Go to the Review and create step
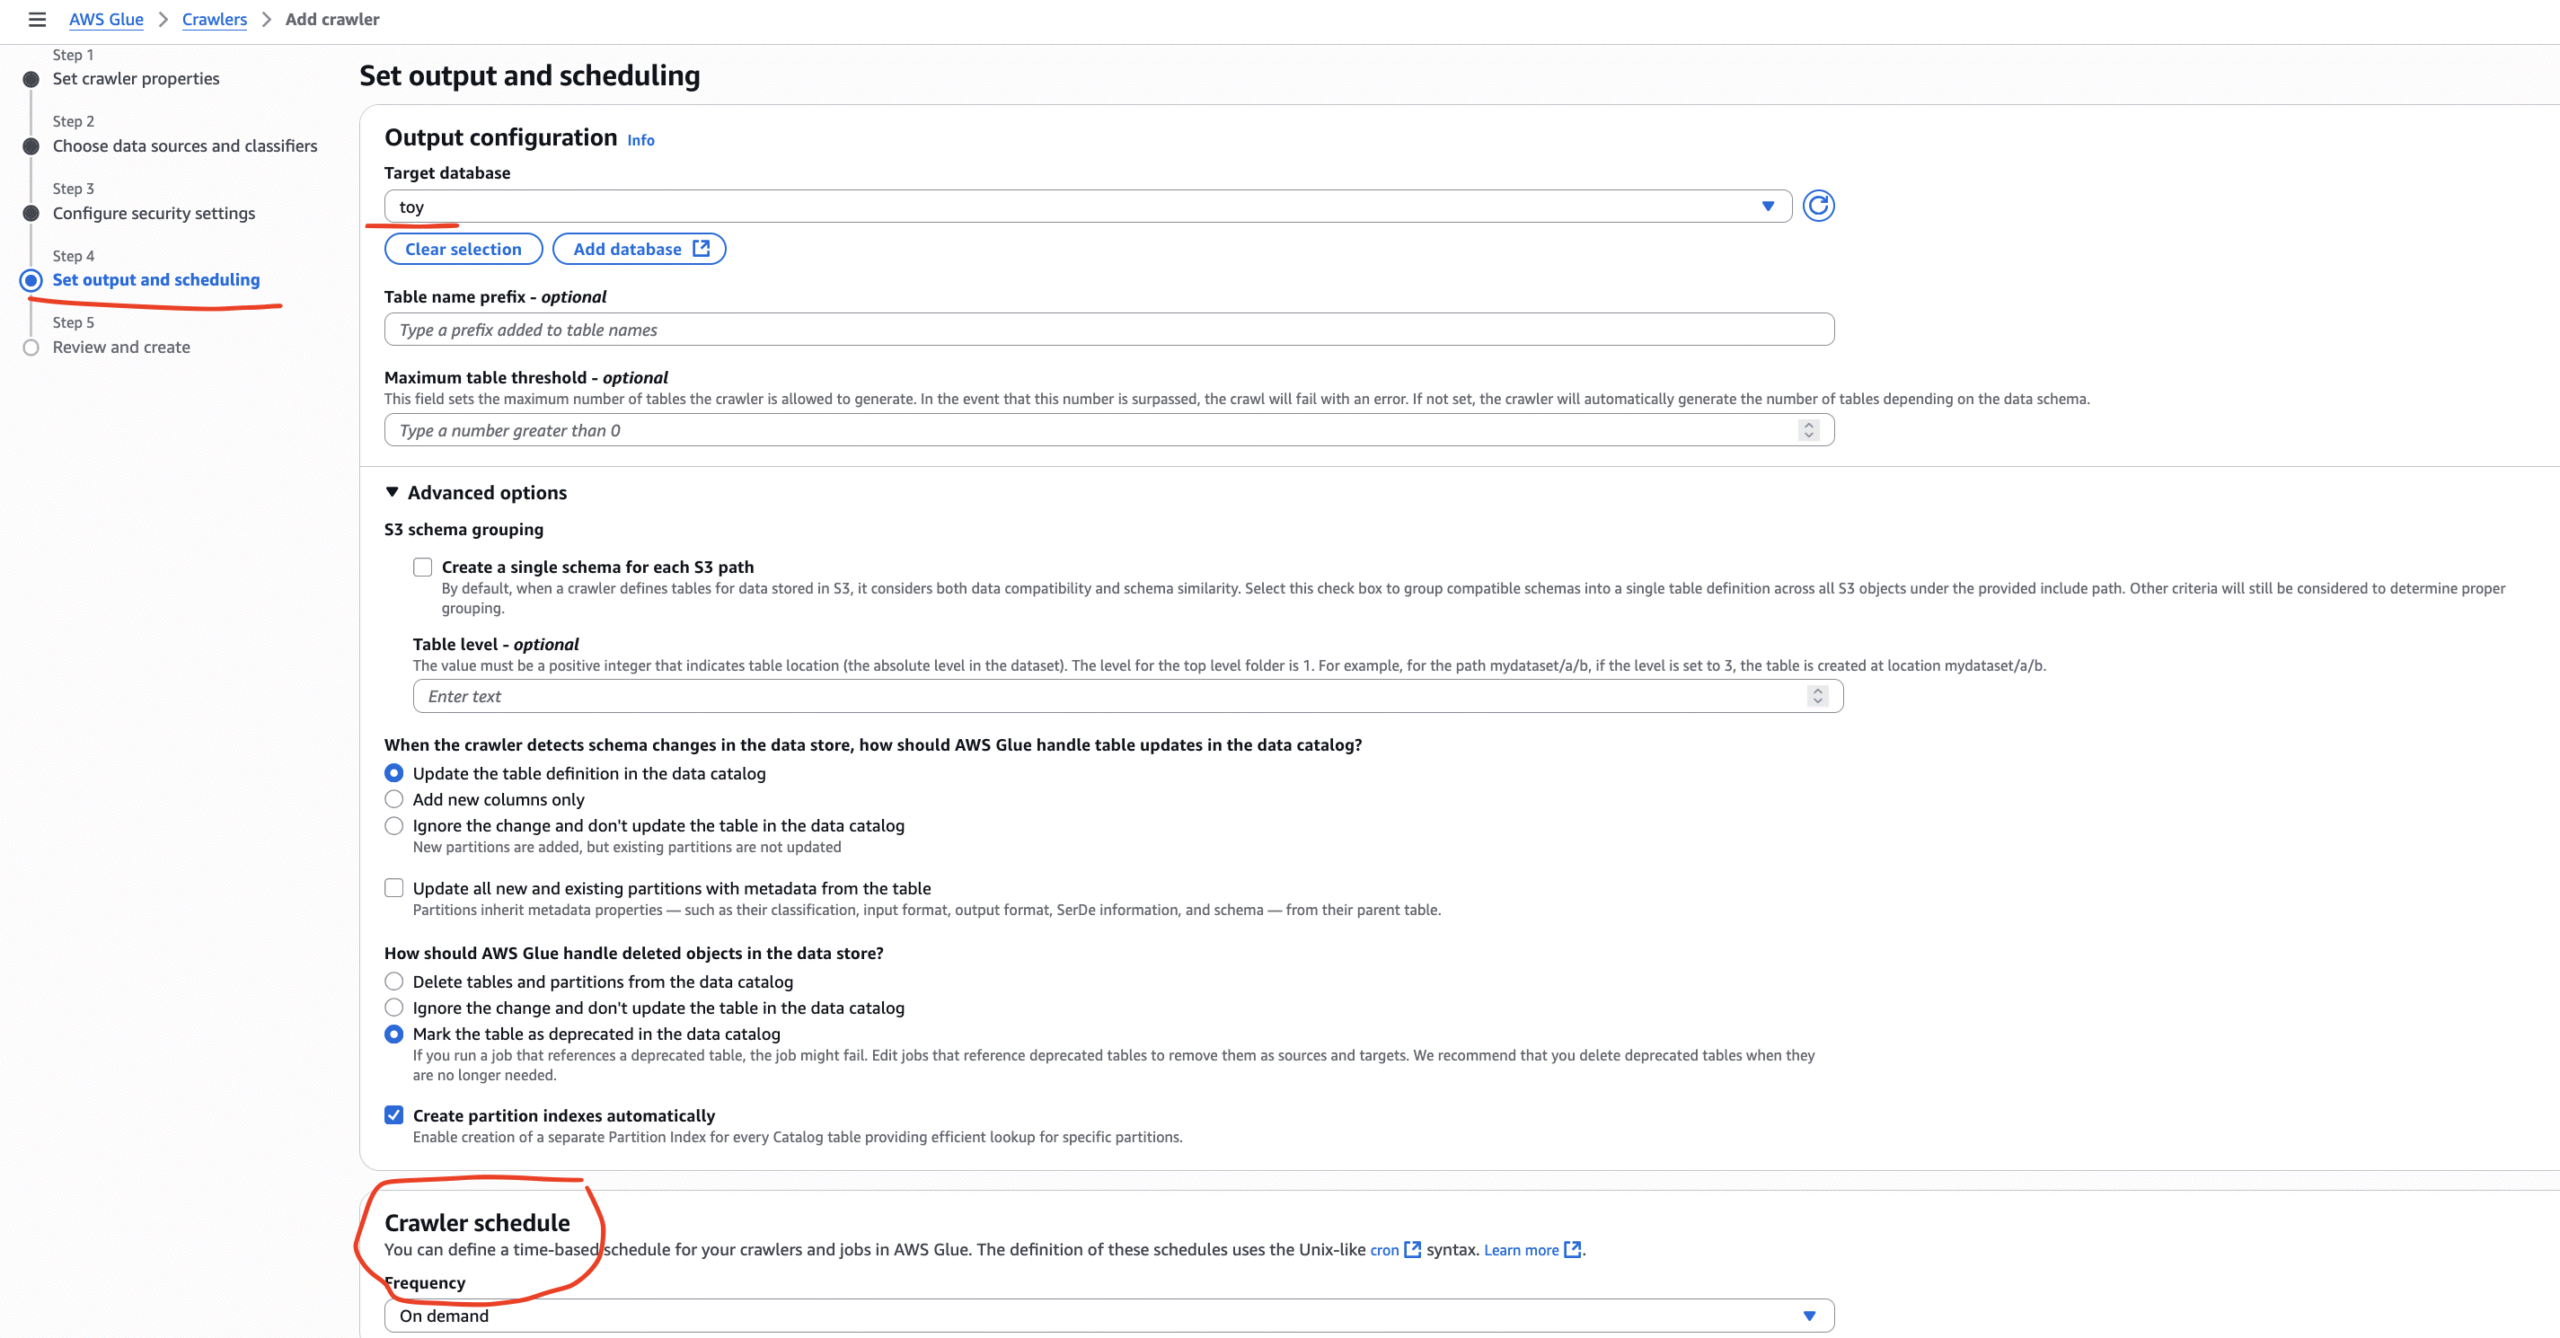 coord(121,346)
